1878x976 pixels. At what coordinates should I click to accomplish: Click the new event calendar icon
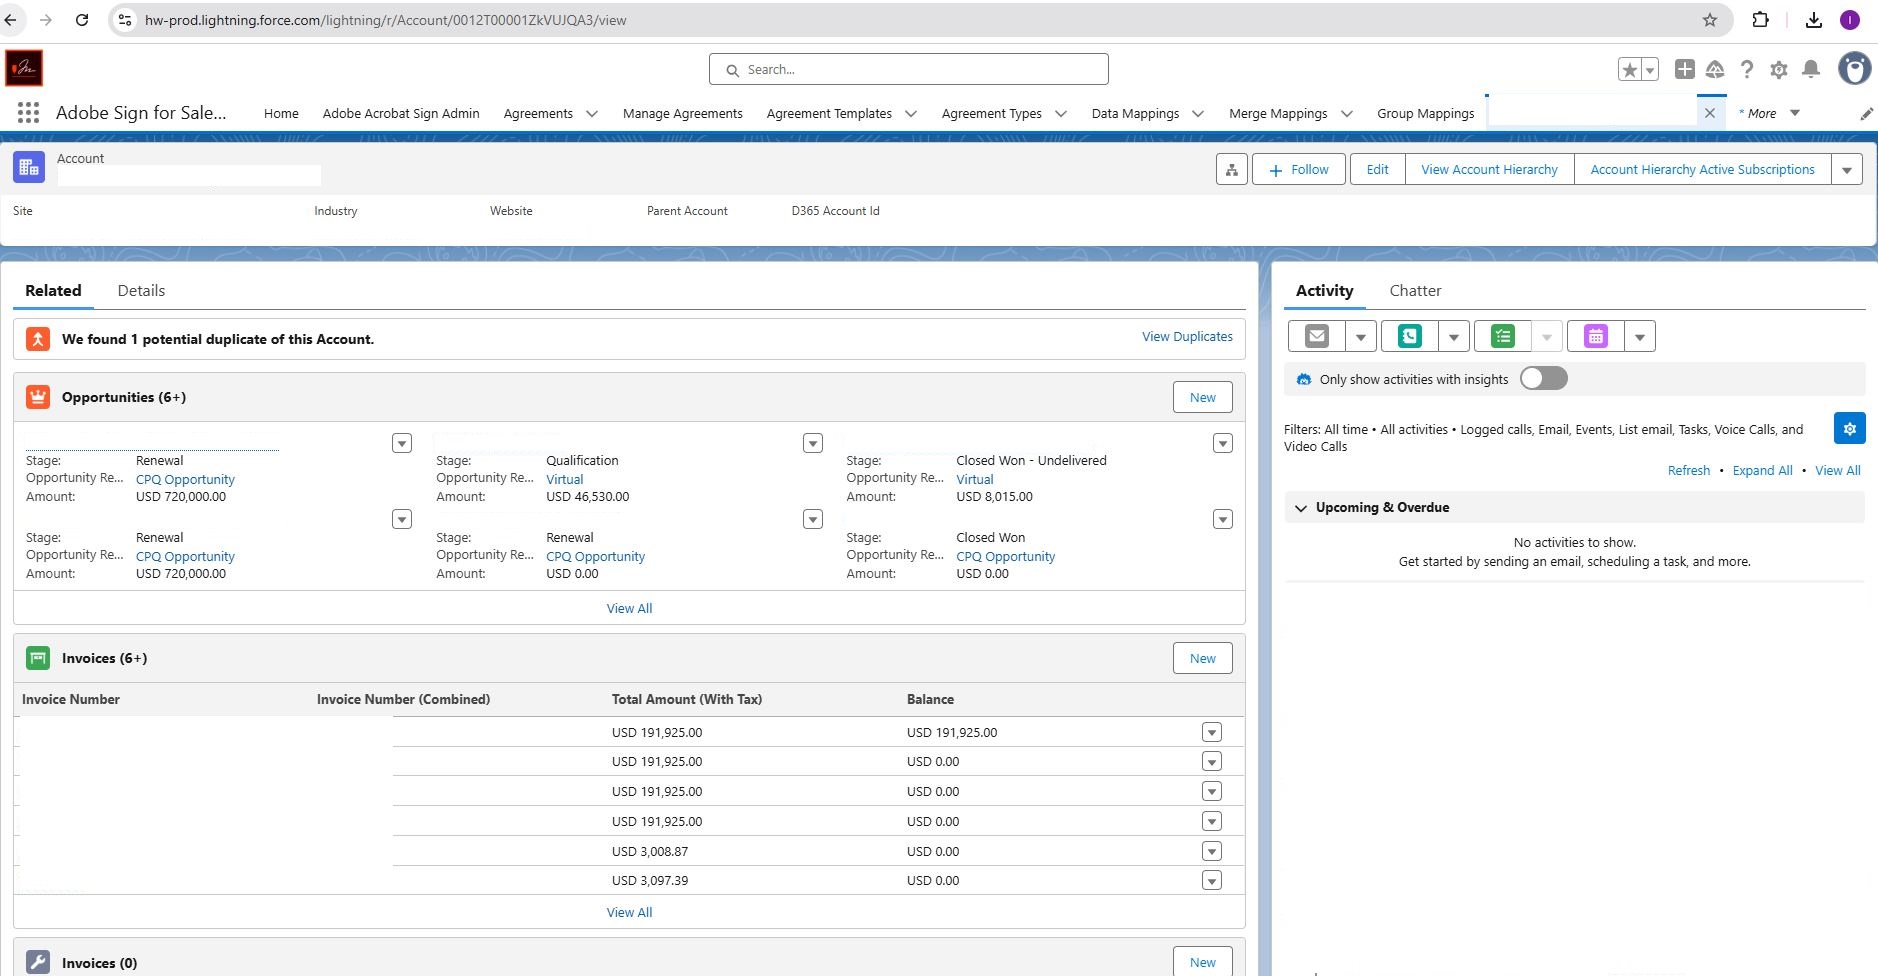point(1596,337)
